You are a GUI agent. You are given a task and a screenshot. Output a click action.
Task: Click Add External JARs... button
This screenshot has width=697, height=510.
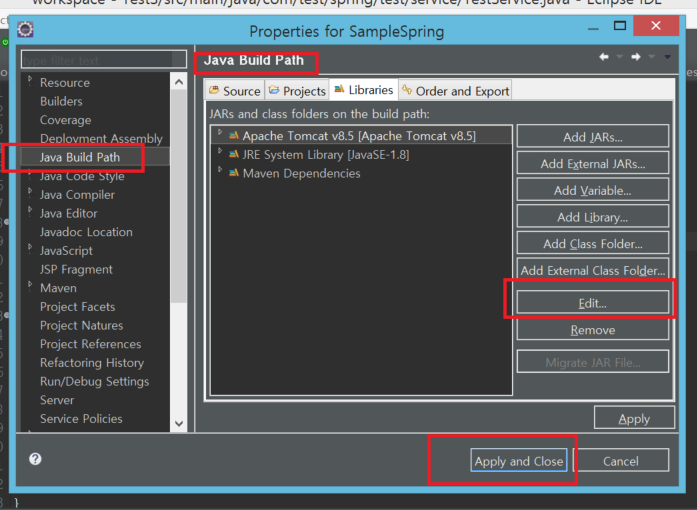pos(593,164)
